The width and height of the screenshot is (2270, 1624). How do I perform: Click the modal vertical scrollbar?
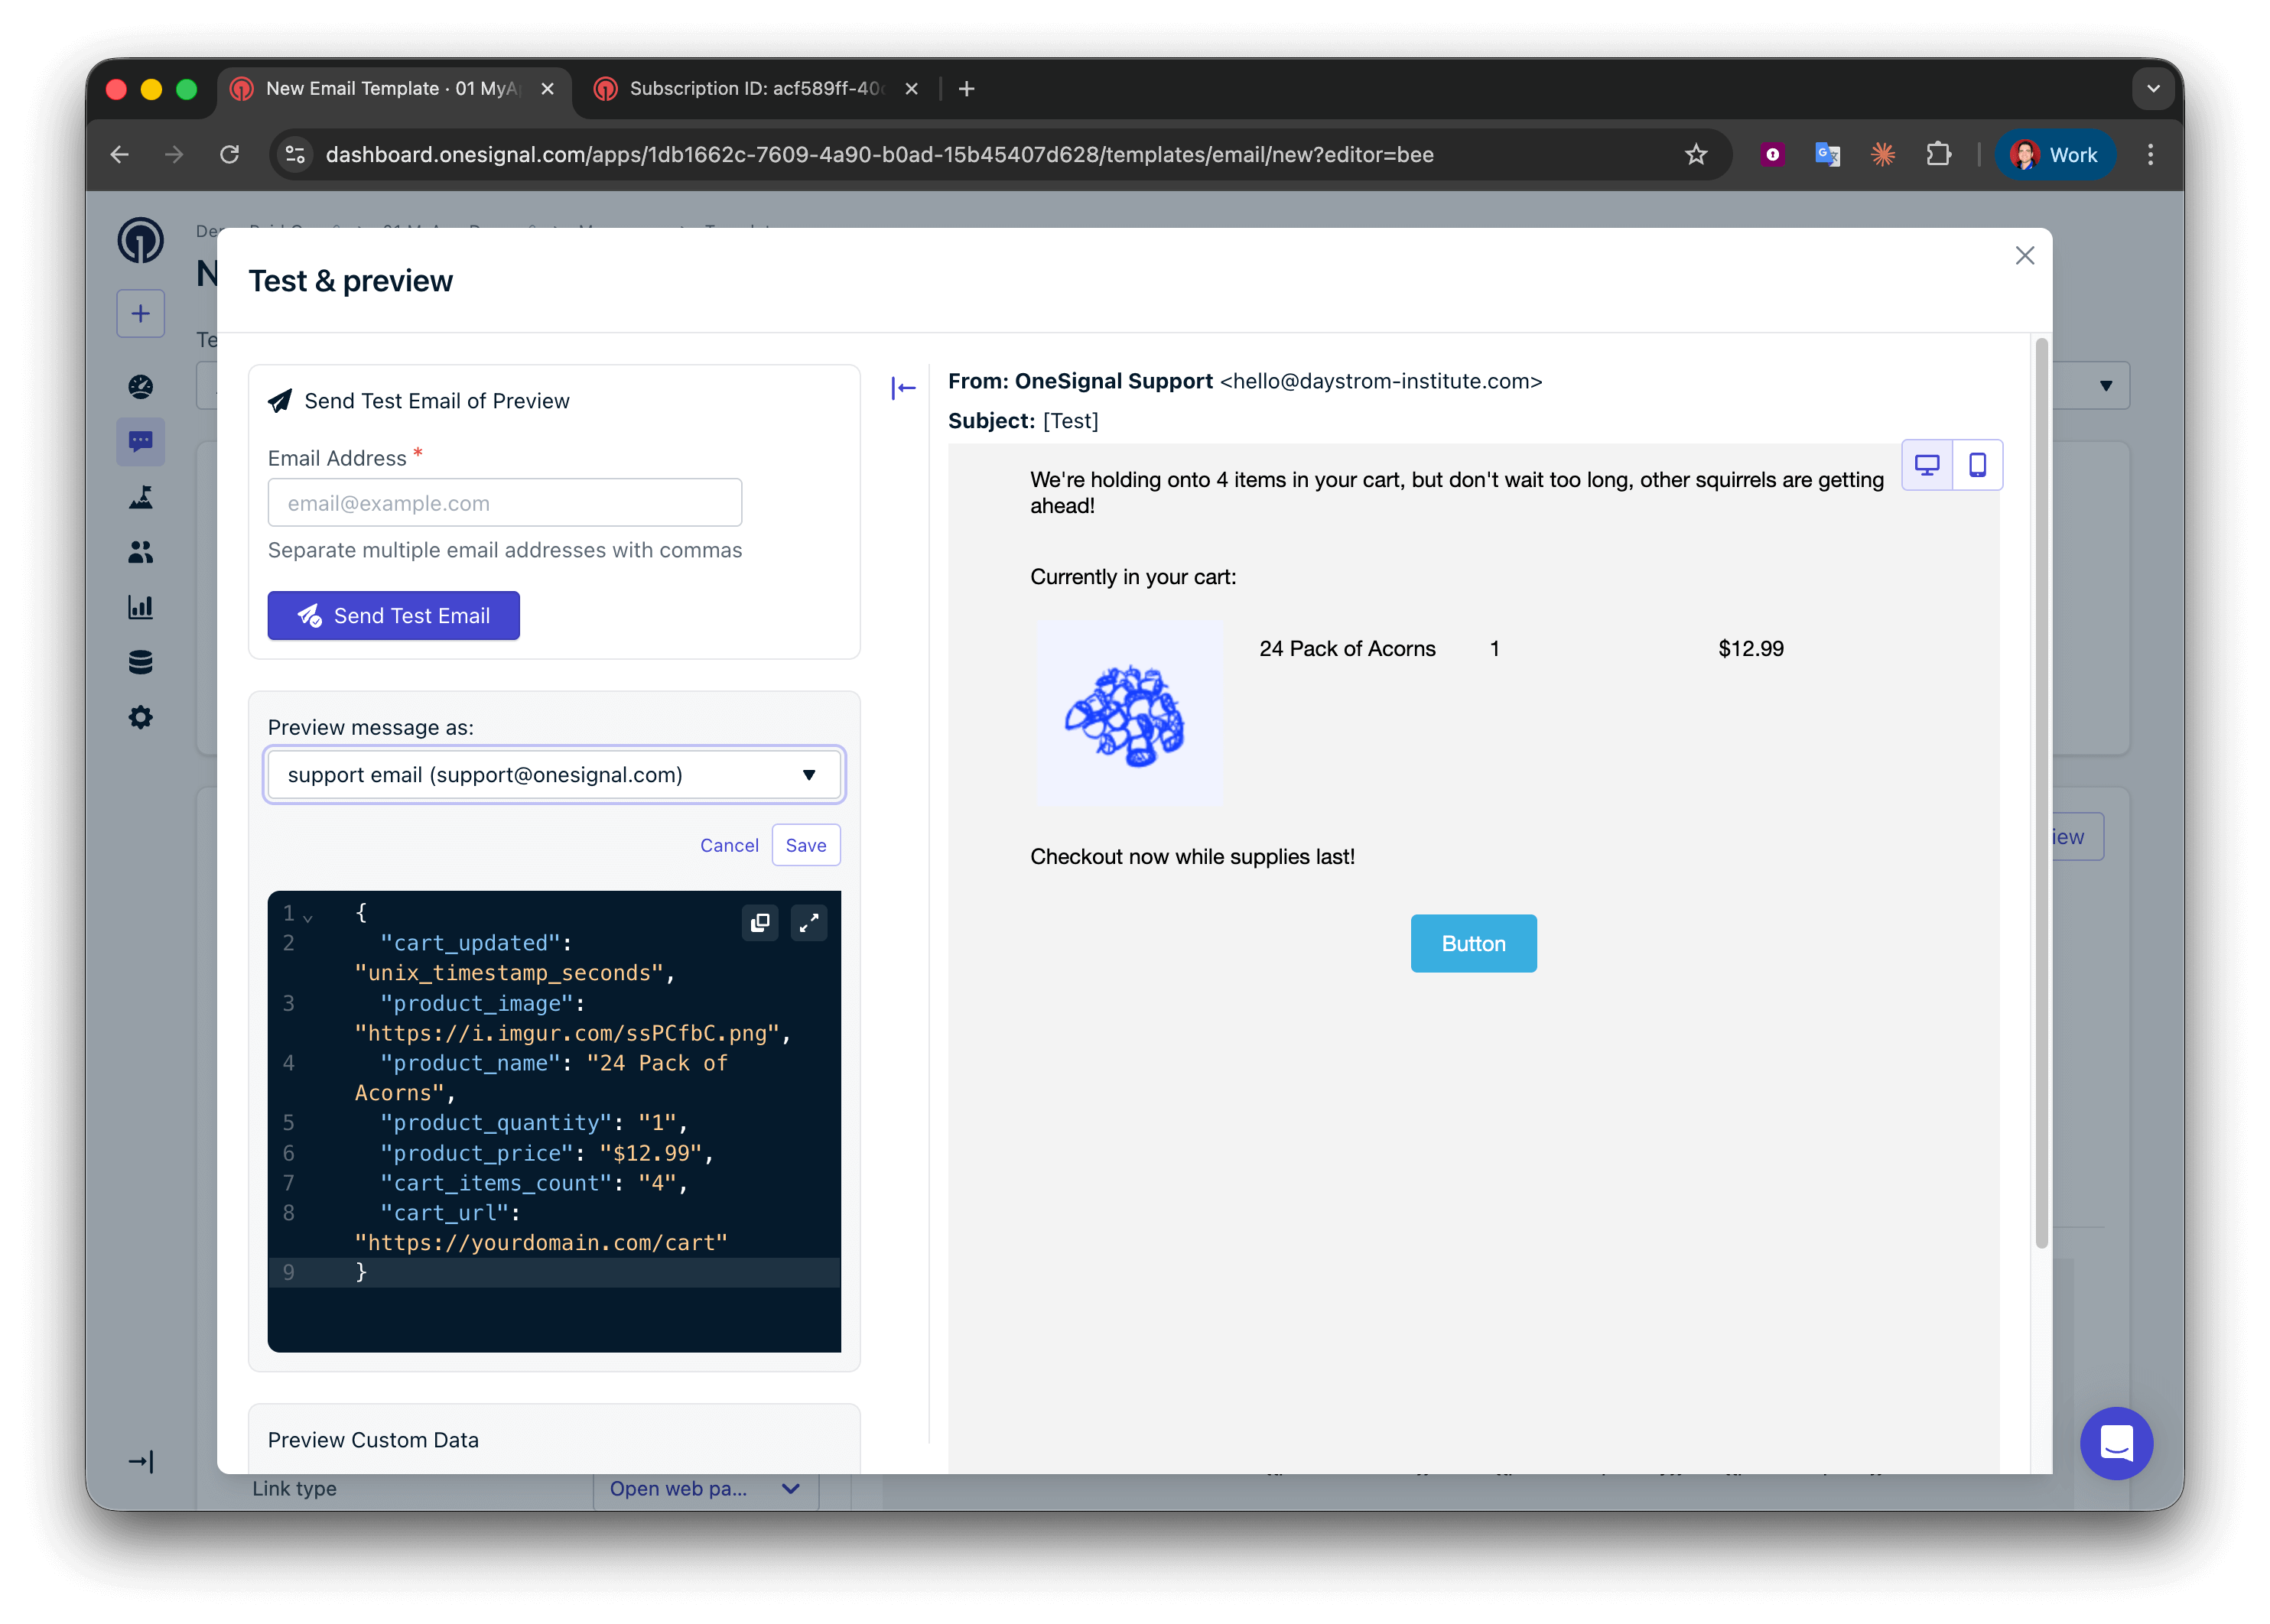click(2041, 790)
